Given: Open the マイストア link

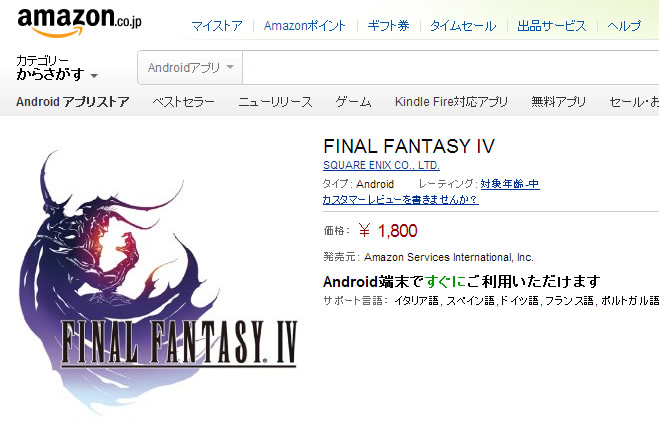Looking at the screenshot, I should pos(217,26).
